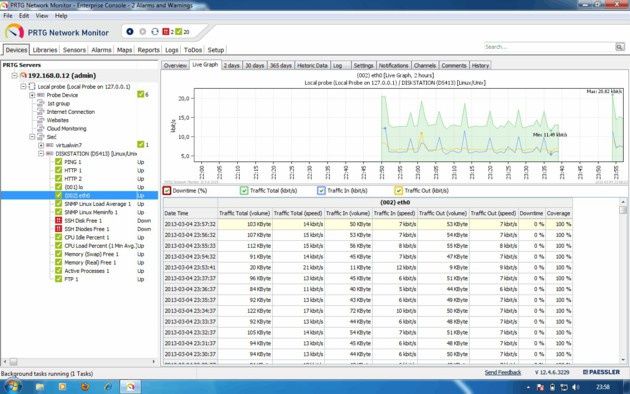This screenshot has height=394, width=630.
Task: Click the Active Processes 1 status icon
Action: click(59, 271)
